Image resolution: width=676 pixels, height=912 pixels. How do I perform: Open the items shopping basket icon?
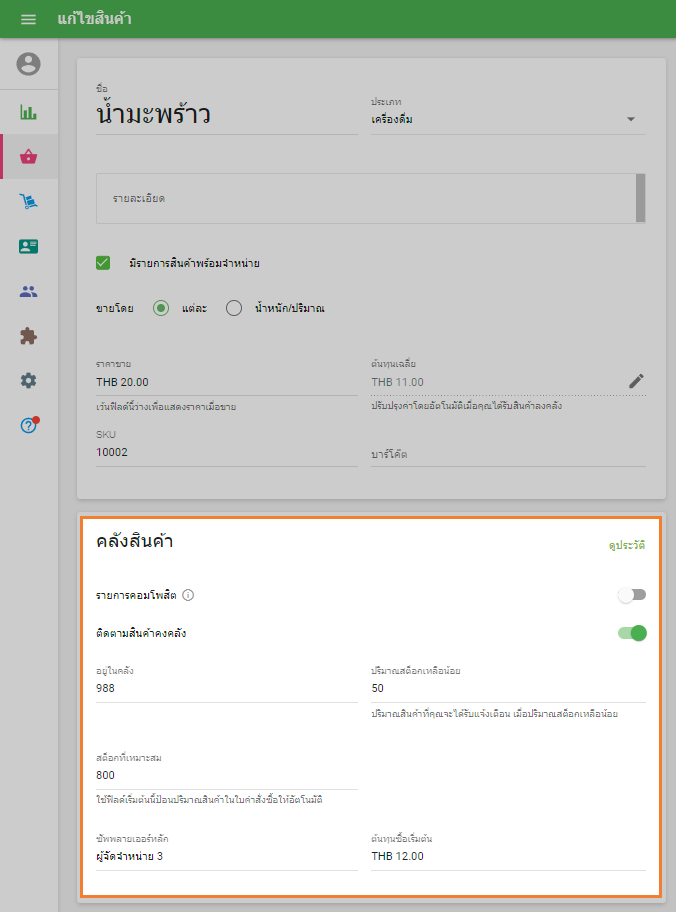[29, 157]
